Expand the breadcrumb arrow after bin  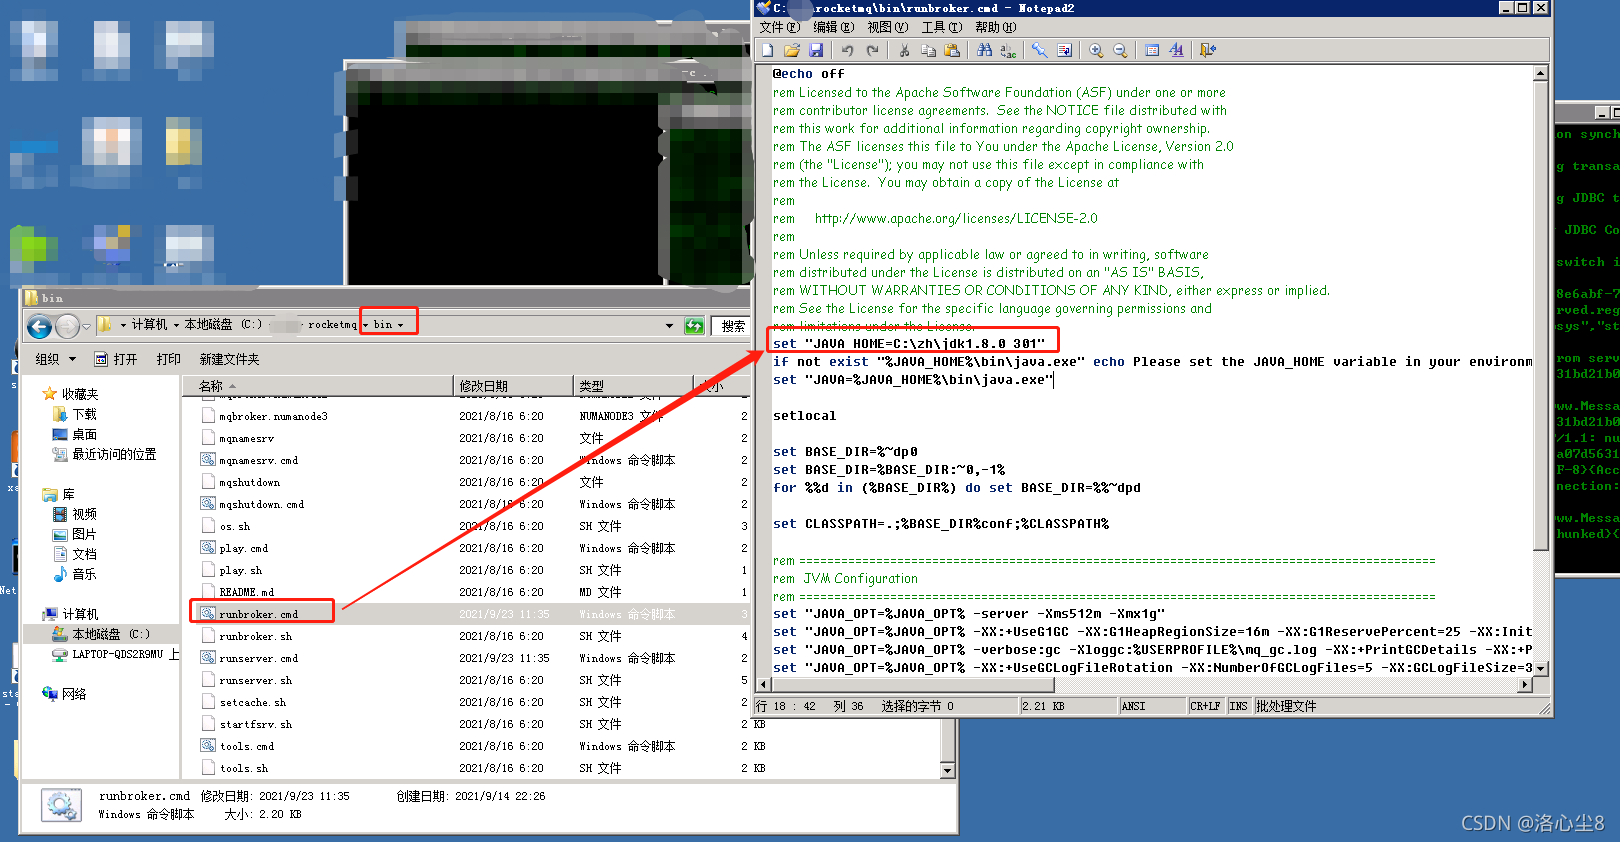(x=401, y=325)
